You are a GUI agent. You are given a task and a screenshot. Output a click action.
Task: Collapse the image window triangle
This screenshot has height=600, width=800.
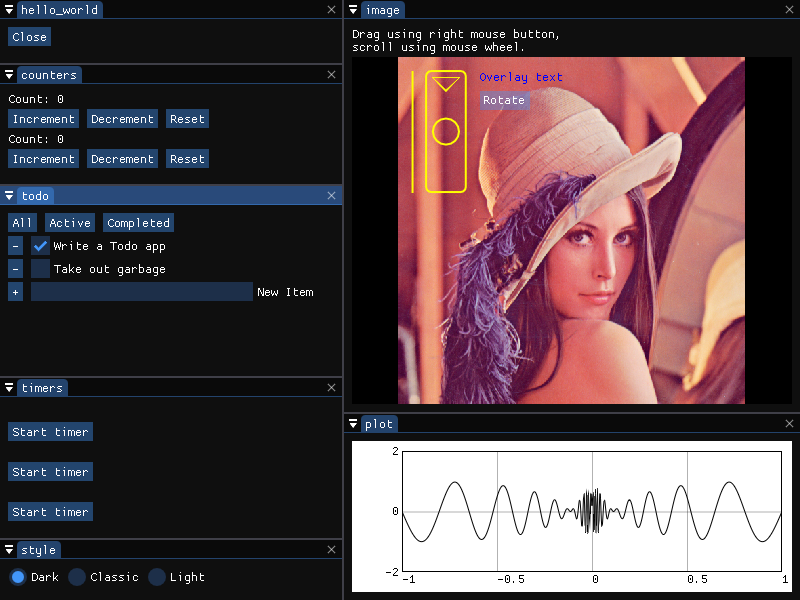click(353, 10)
